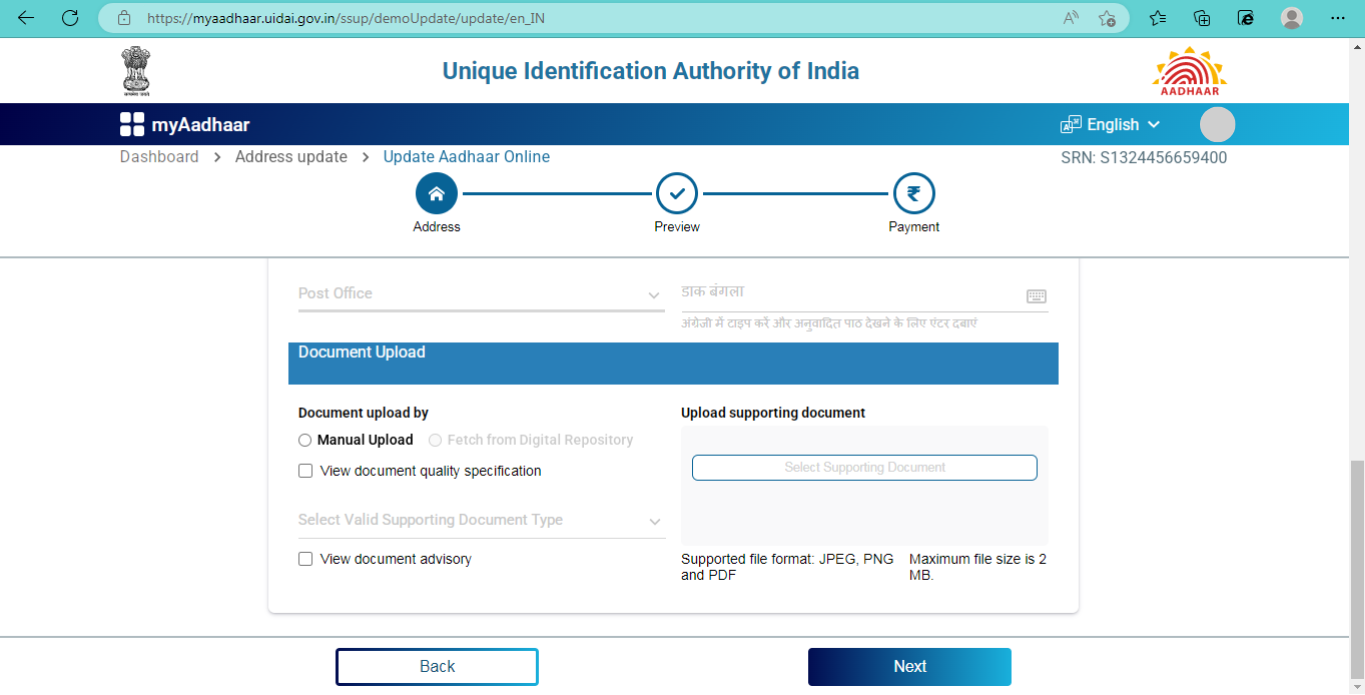Viewport: 1365px width, 695px height.
Task: Open the virtual keyboard icon in Hindi field
Action: (x=1036, y=296)
